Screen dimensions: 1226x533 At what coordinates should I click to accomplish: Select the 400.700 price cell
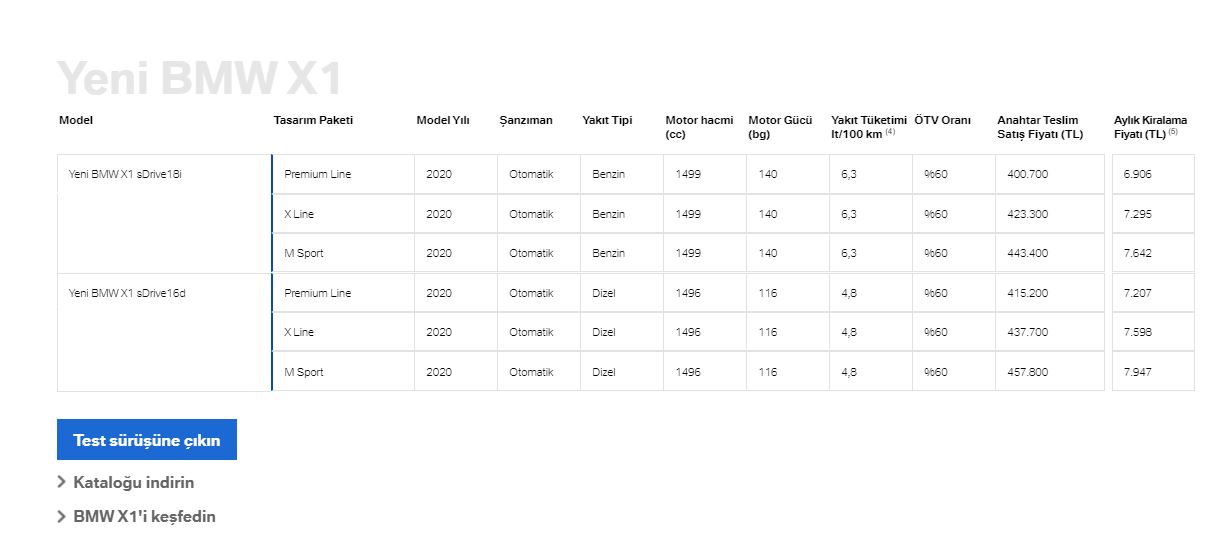tap(1050, 174)
